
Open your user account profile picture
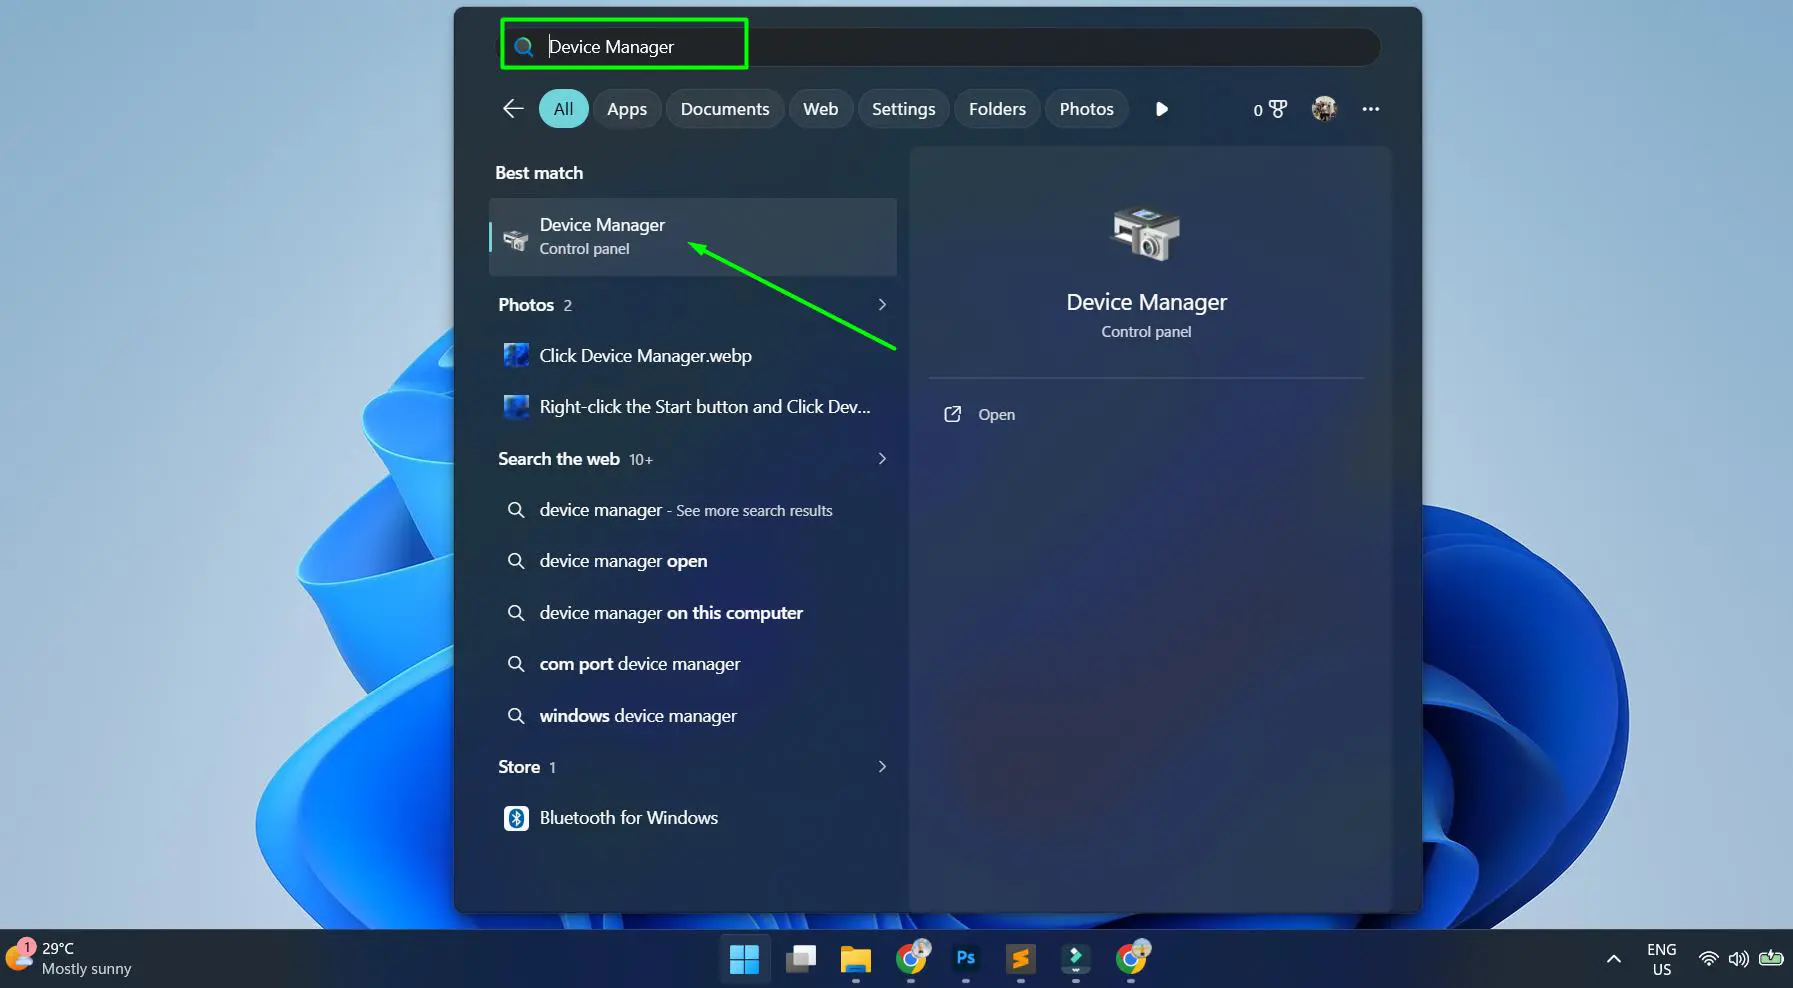click(1324, 110)
